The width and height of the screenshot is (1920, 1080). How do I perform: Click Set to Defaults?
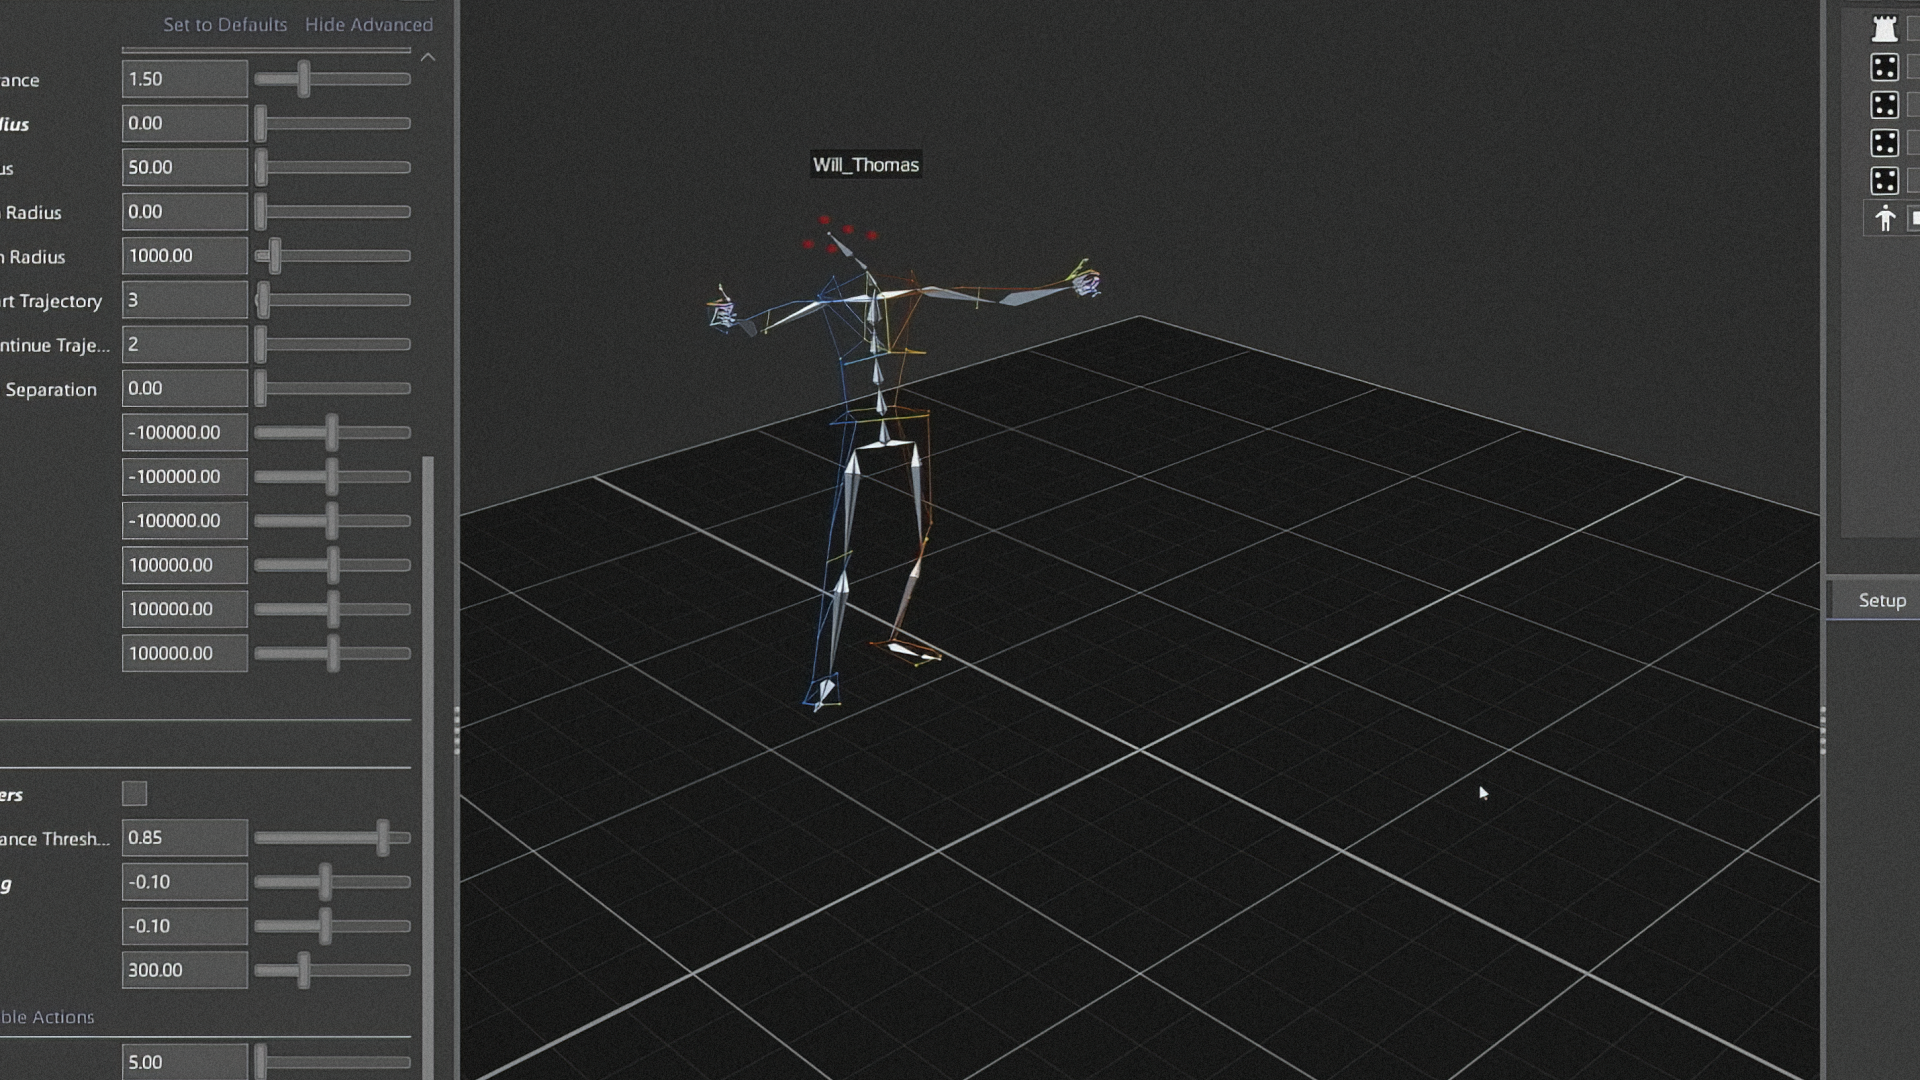(225, 24)
